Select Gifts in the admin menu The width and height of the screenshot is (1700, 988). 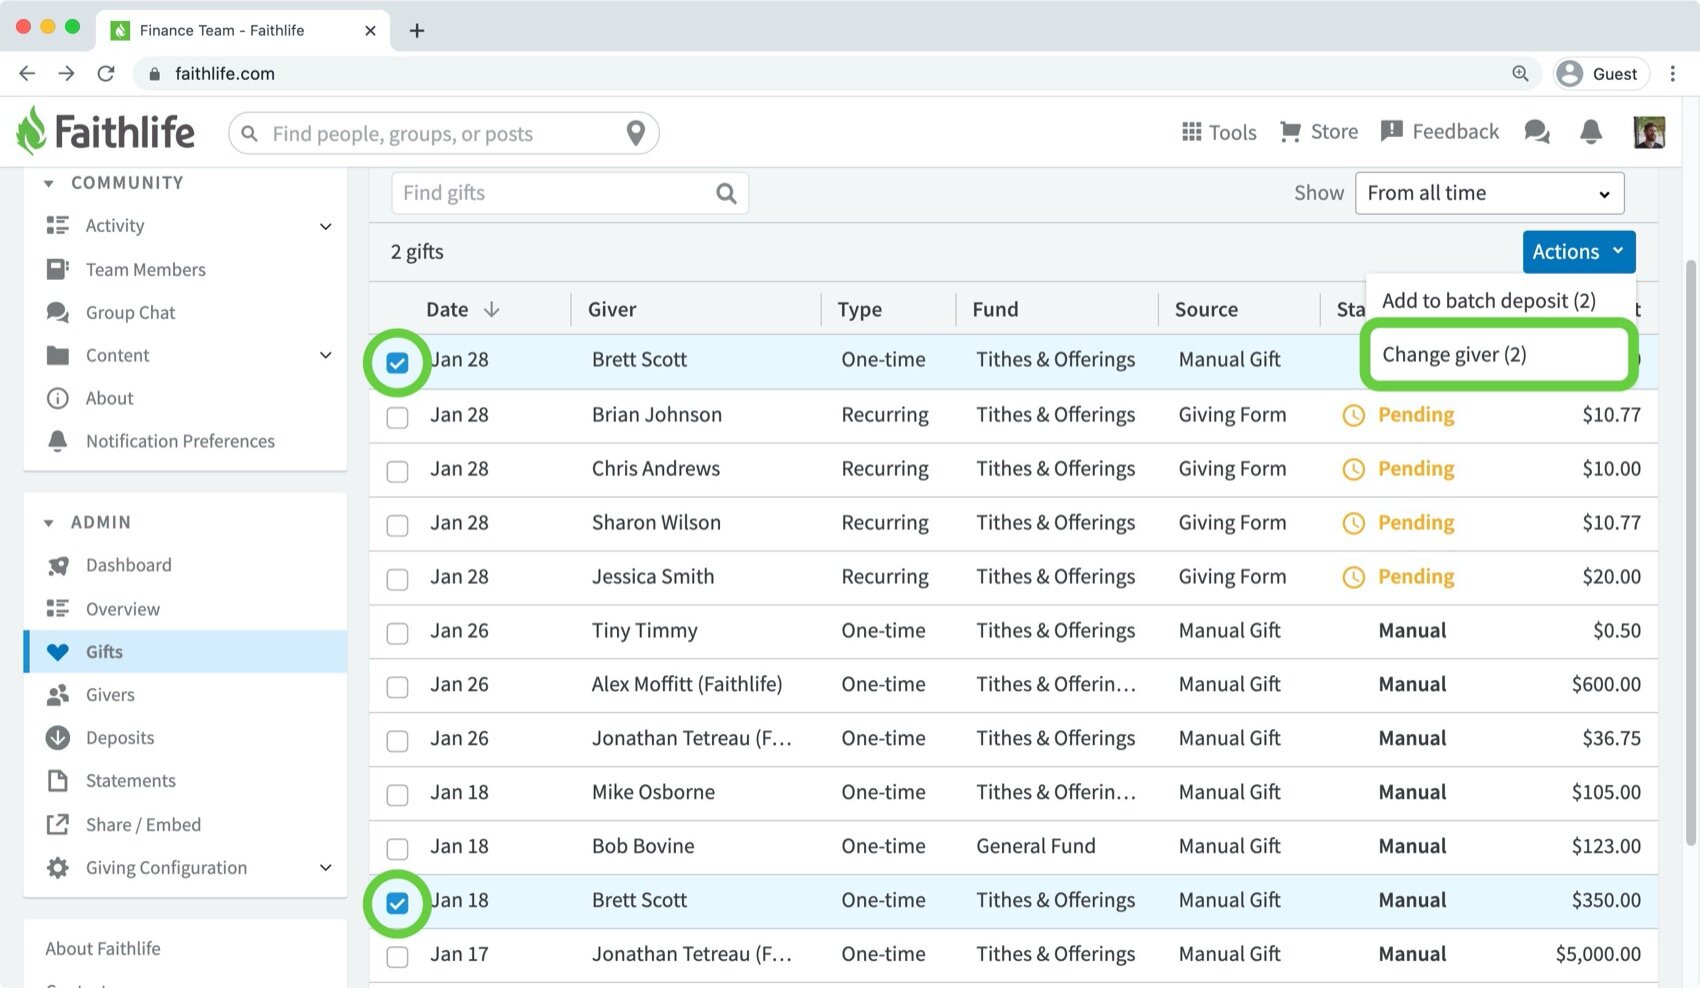(x=186, y=652)
